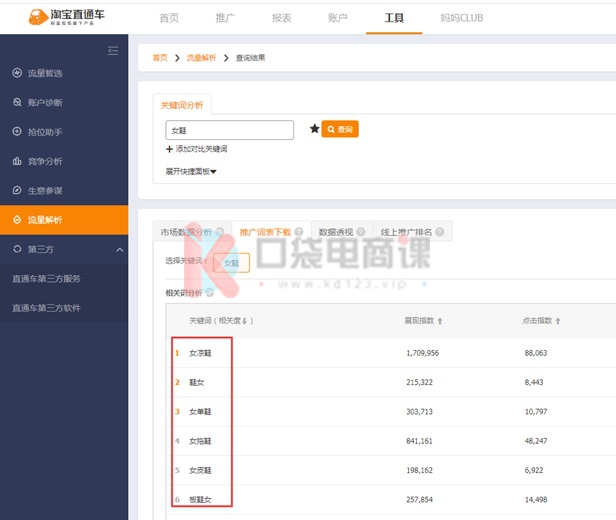
Task: Click keyword 鞋女 in row 2
Action: click(x=197, y=382)
